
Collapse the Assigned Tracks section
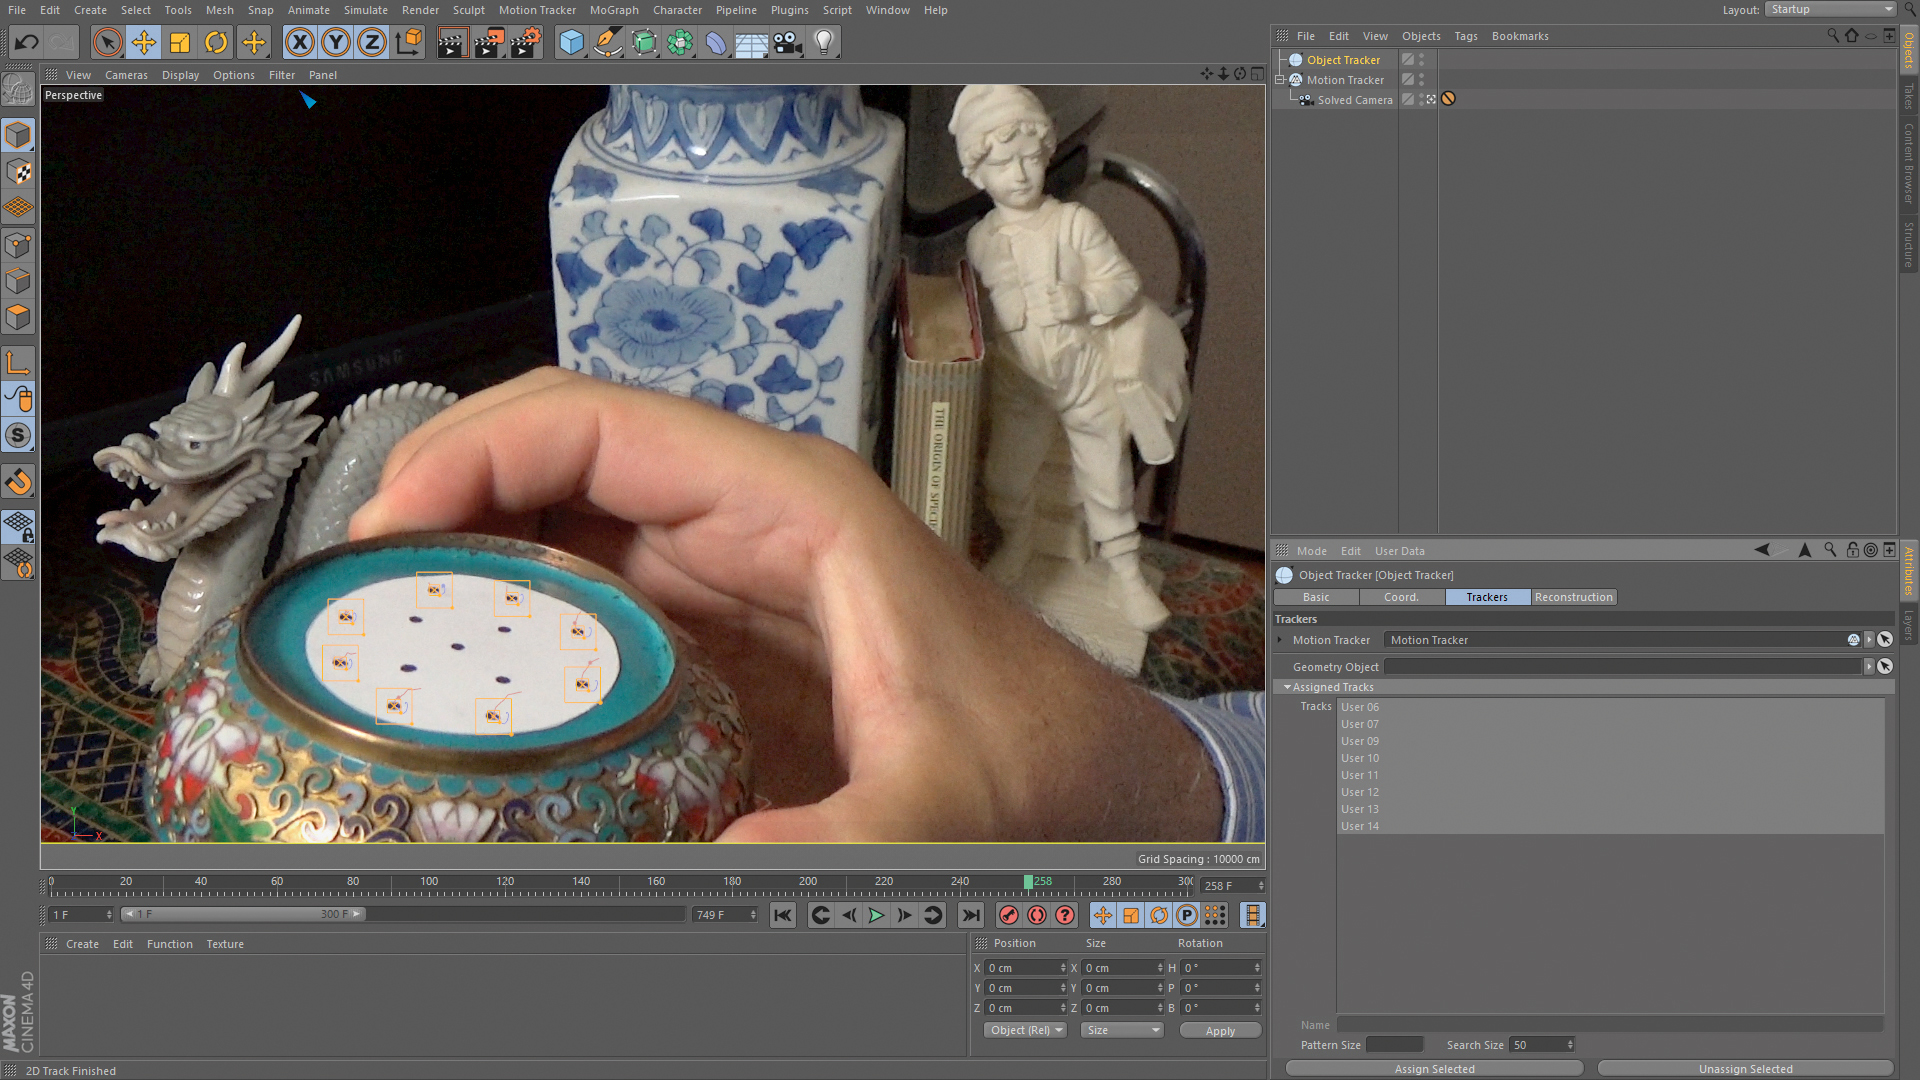1287,687
